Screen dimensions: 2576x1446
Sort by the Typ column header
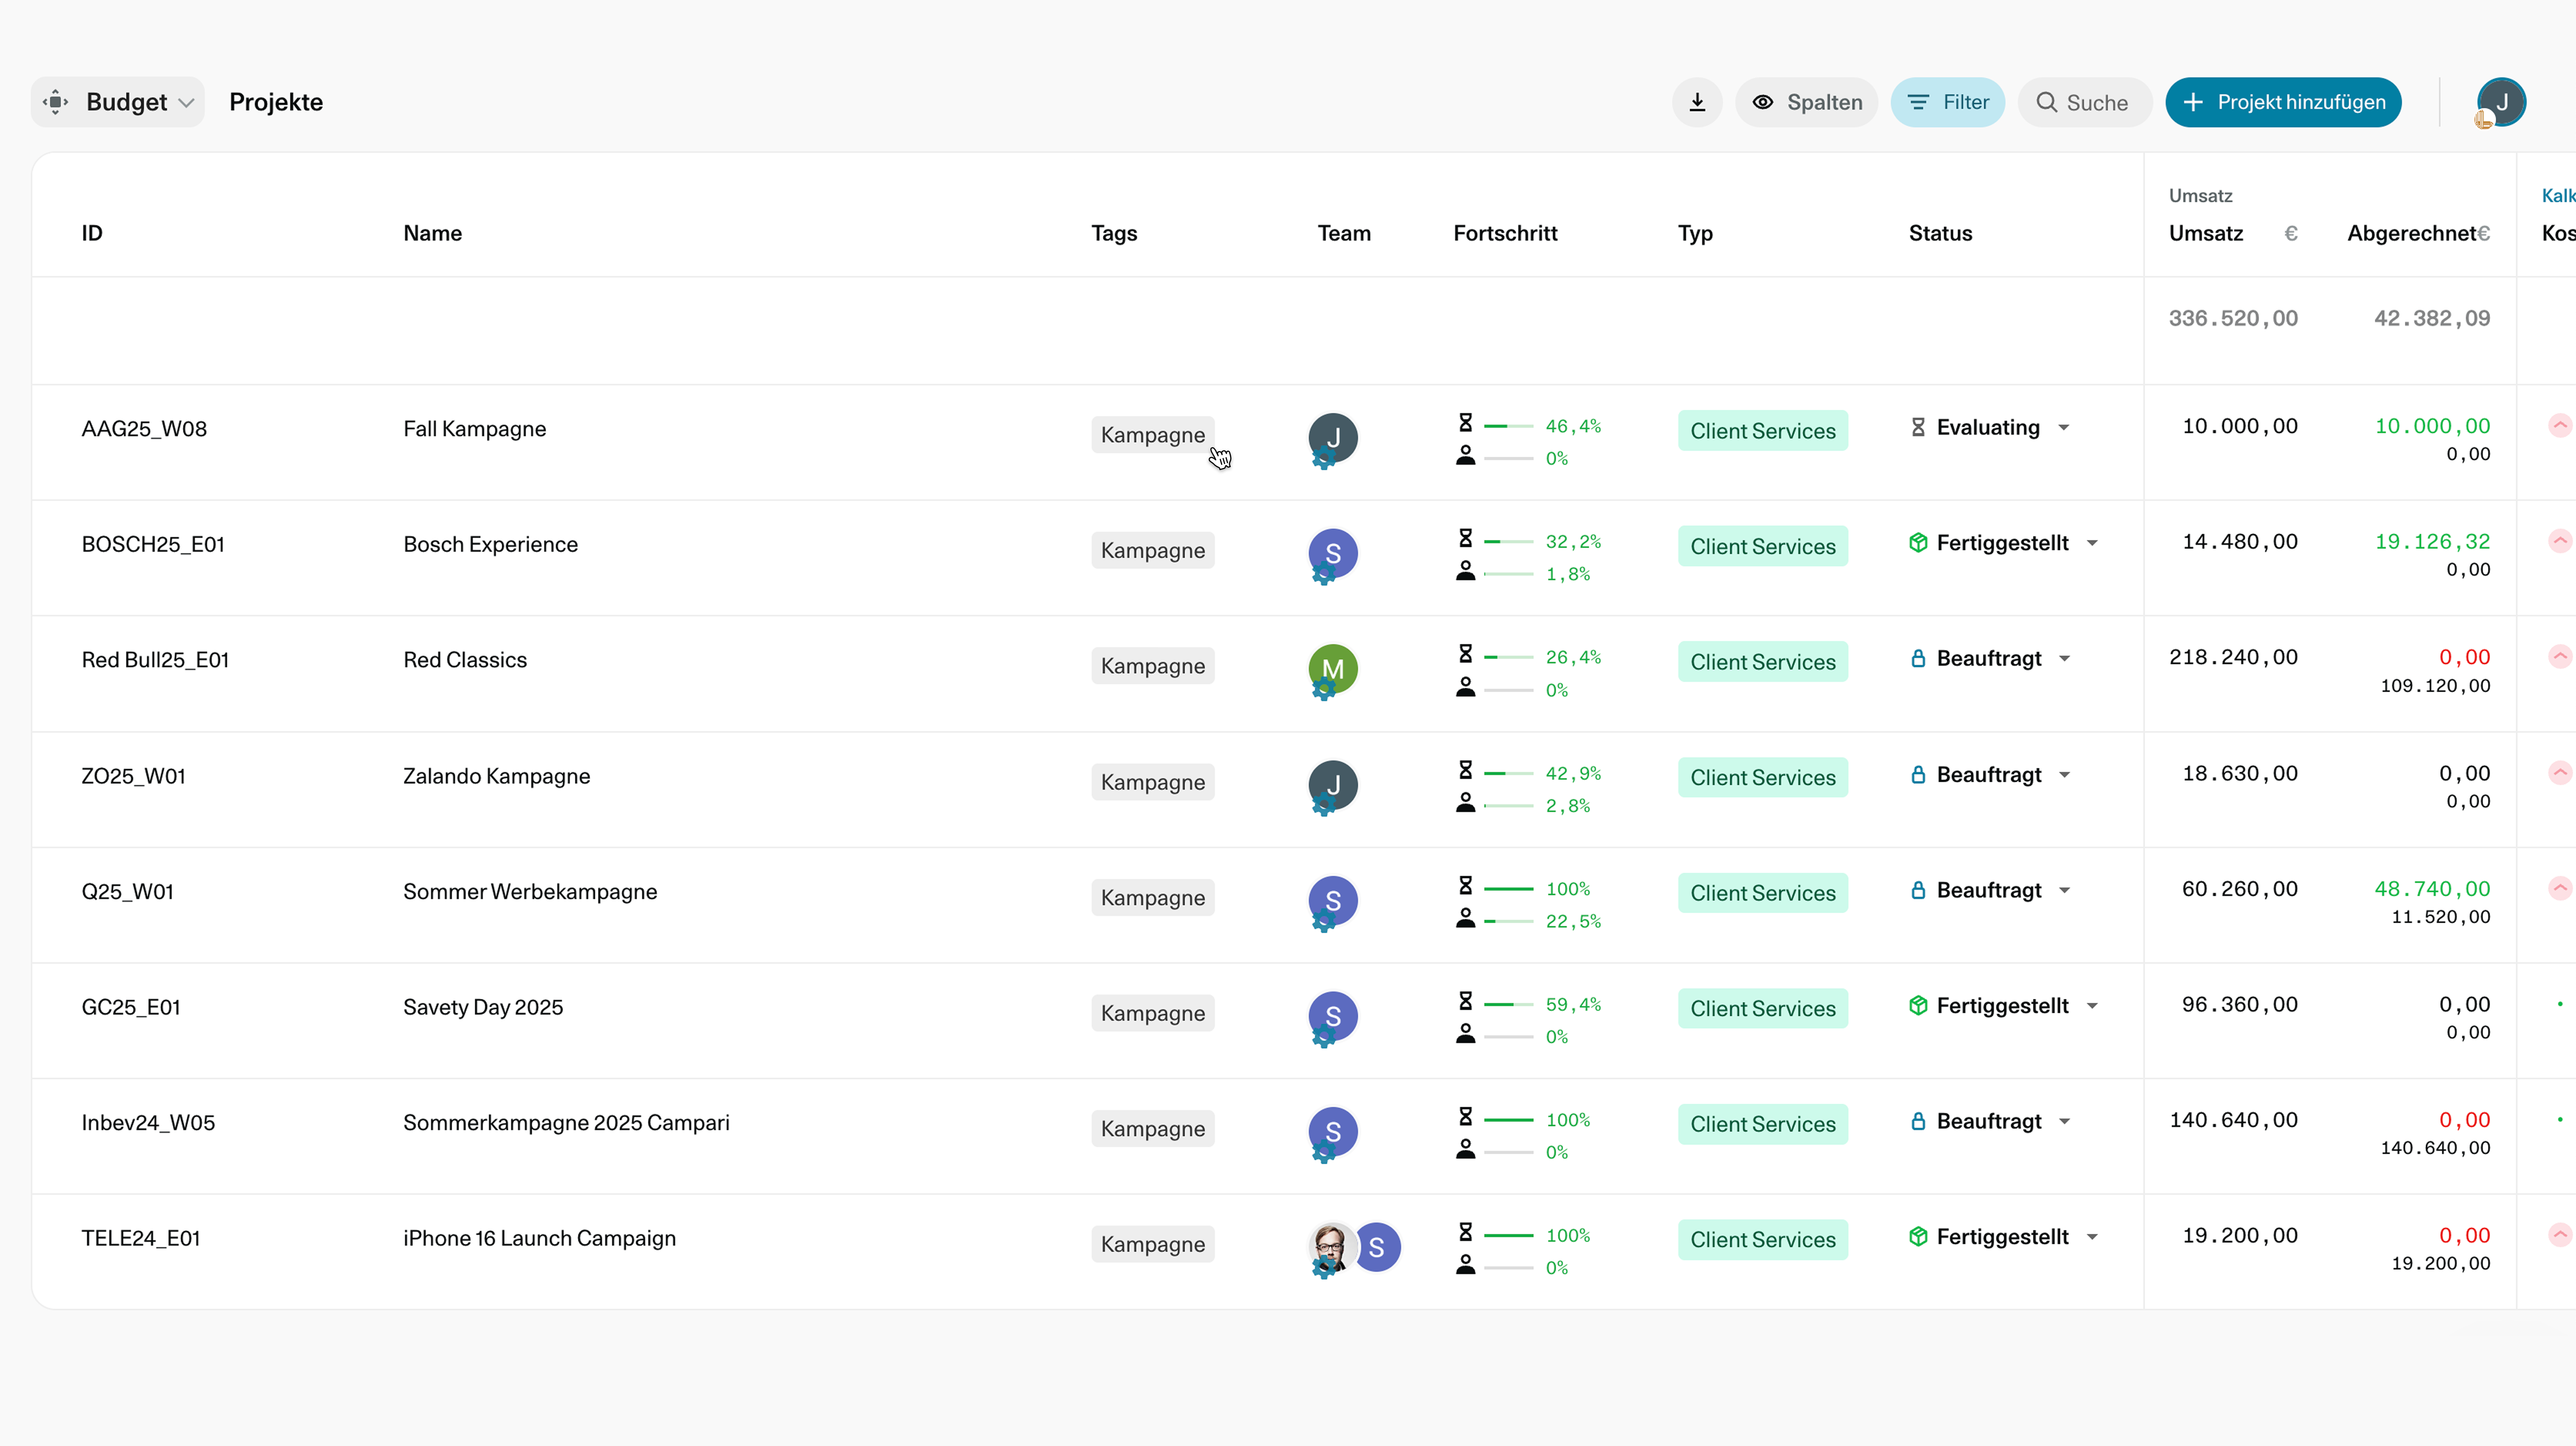click(x=1695, y=233)
